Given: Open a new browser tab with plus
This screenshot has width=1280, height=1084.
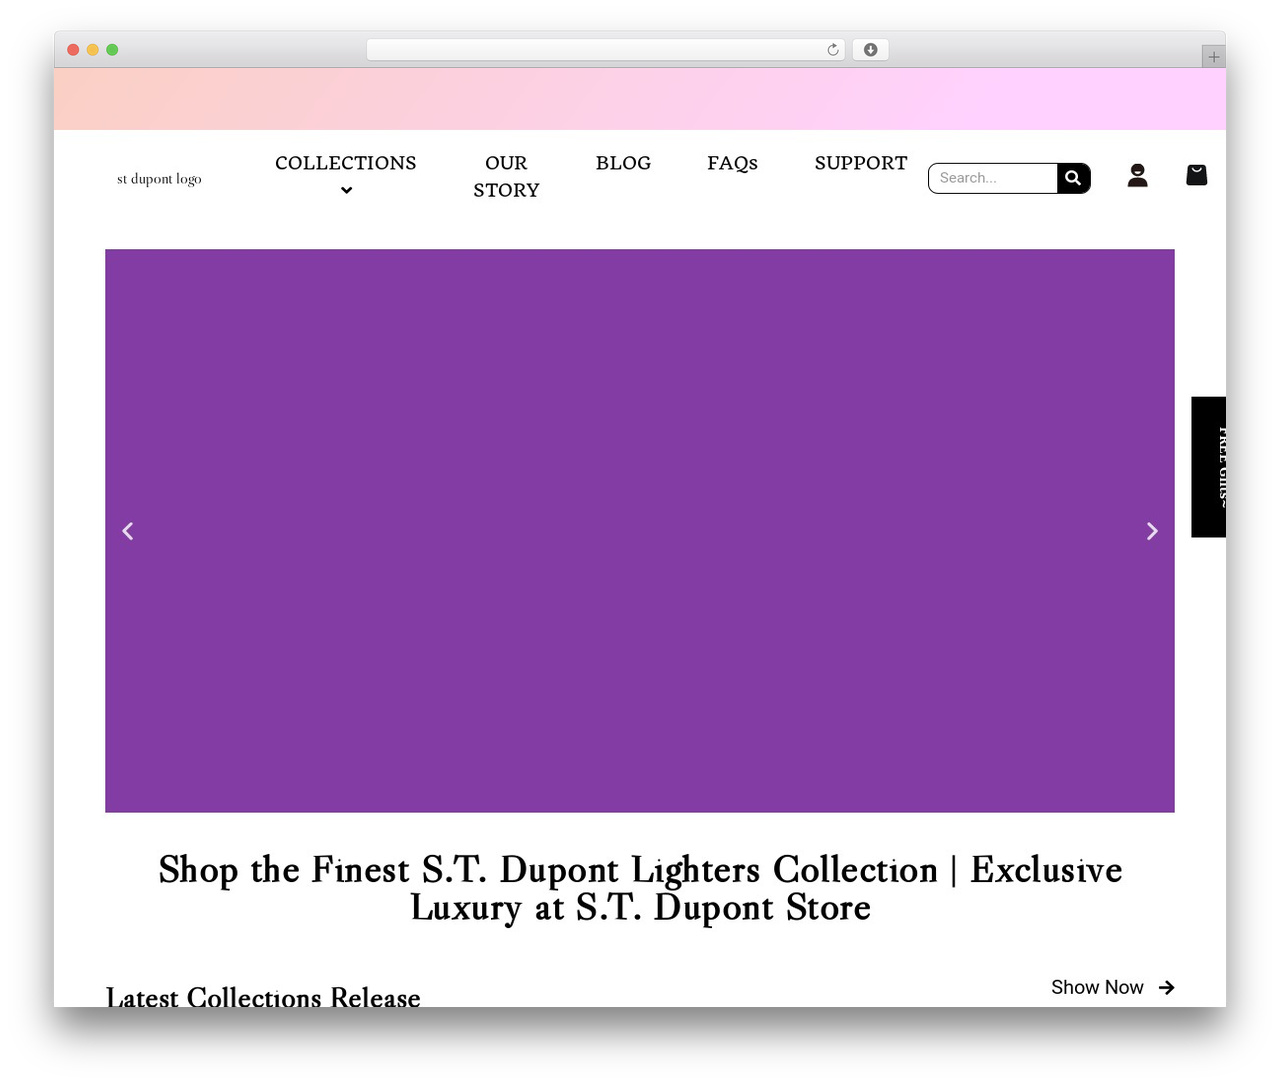Looking at the screenshot, I should 1213,57.
